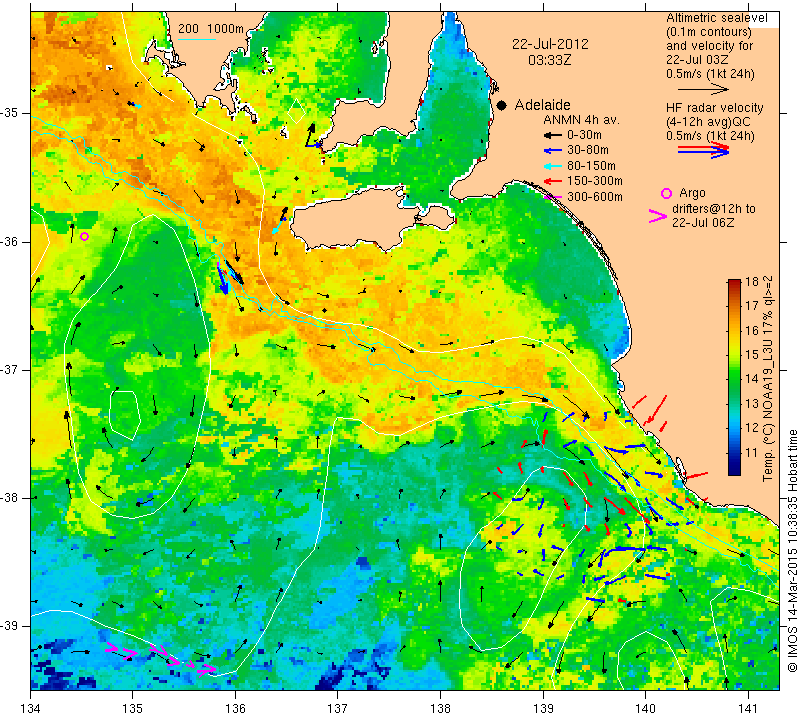
Task: Click the red-blue HF radar velocity scale arrows
Action: tap(704, 150)
